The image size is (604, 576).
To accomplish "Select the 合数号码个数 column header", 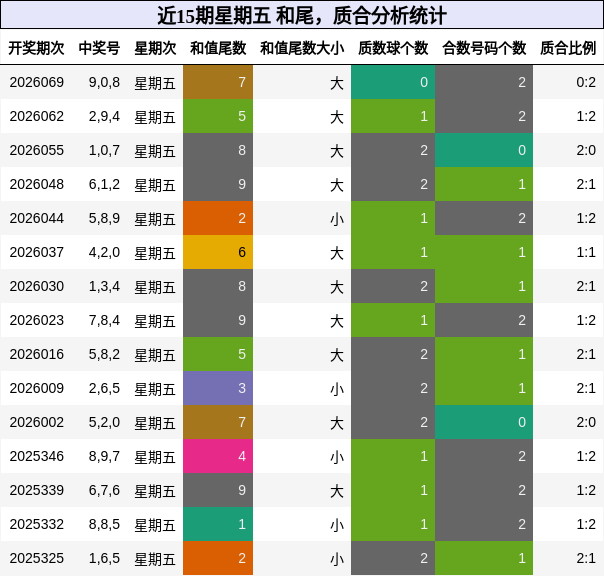I will click(484, 48).
